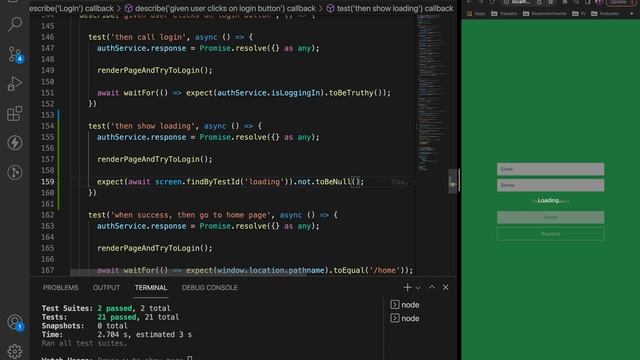Create a new terminal with the plus icon
The height and width of the screenshot is (360, 640).
click(x=407, y=287)
